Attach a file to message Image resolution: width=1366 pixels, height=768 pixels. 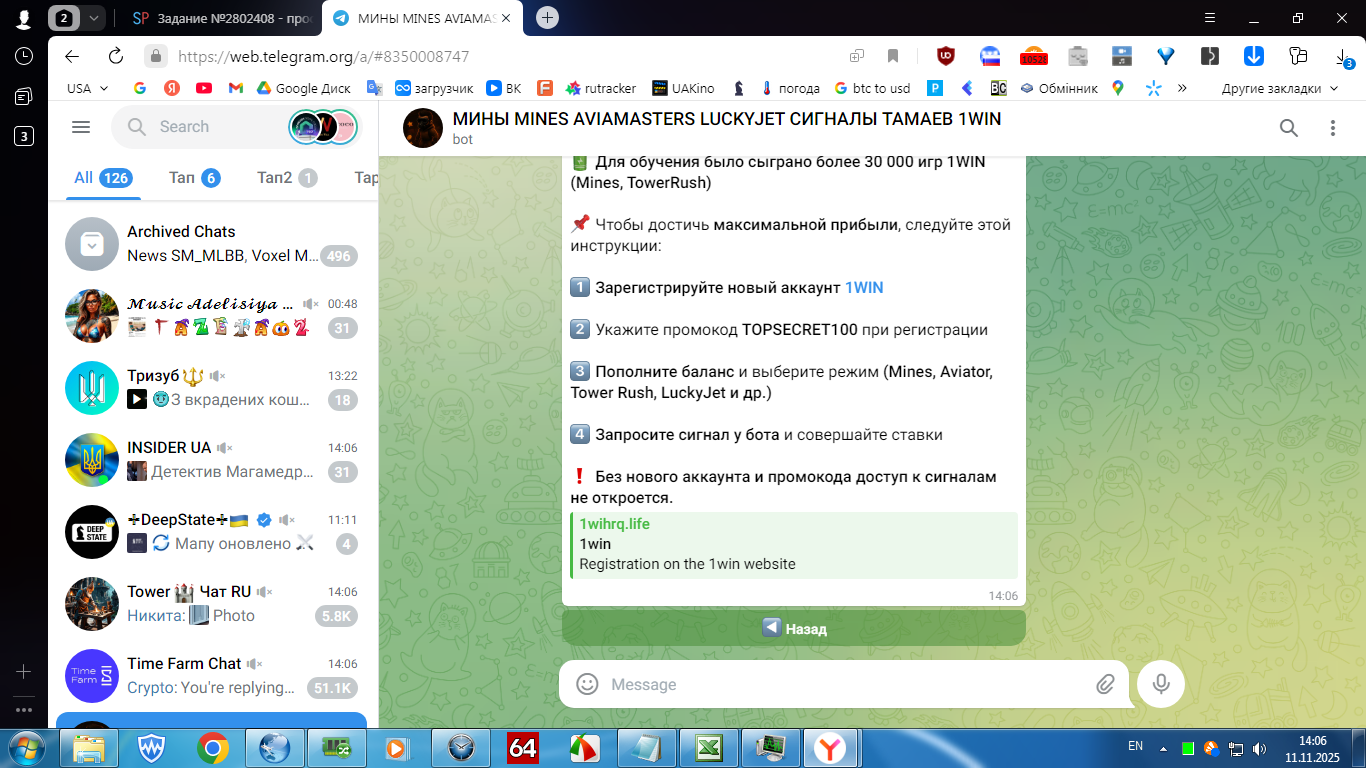1105,684
